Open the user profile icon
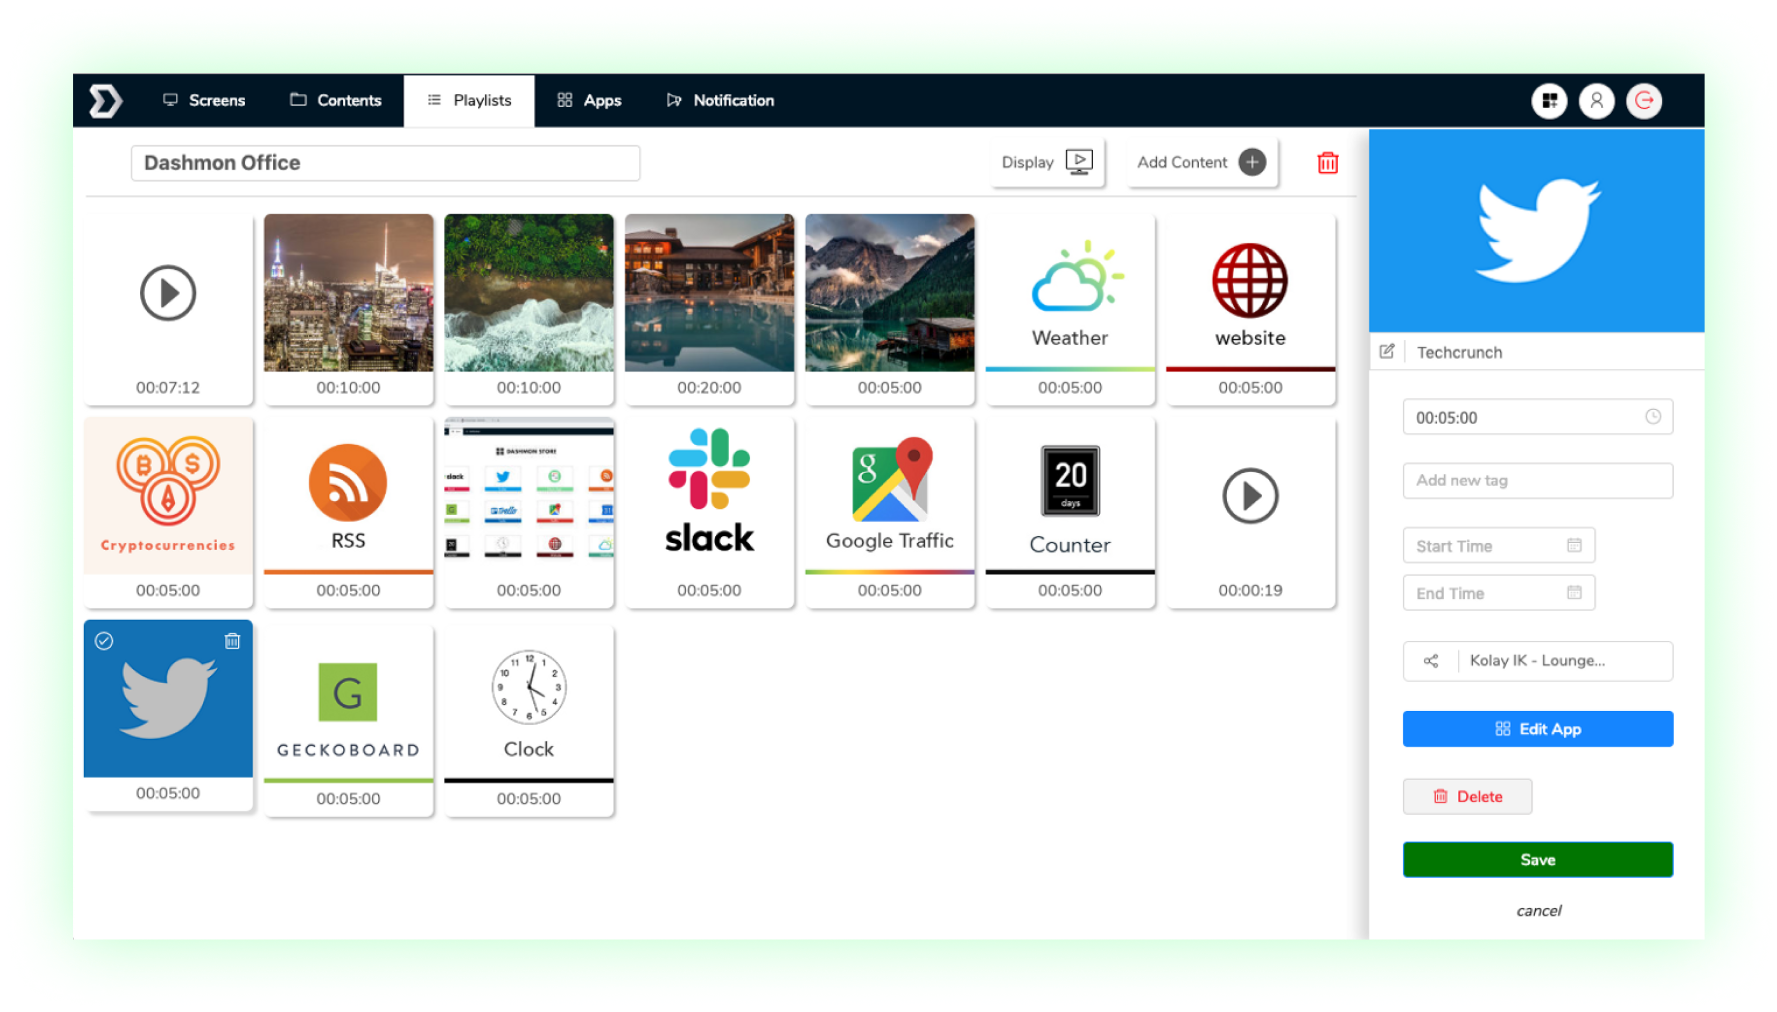The width and height of the screenshot is (1777, 1012). click(x=1596, y=101)
